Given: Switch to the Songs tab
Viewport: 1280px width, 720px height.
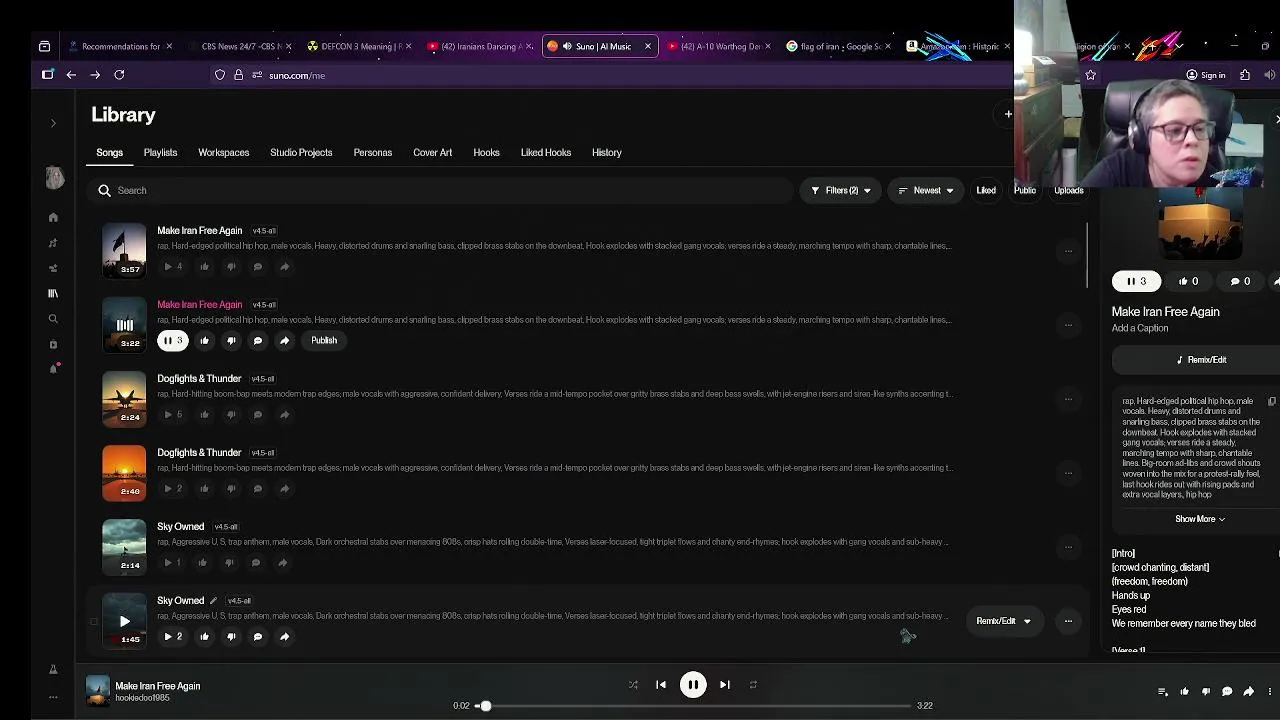Looking at the screenshot, I should pos(109,153).
